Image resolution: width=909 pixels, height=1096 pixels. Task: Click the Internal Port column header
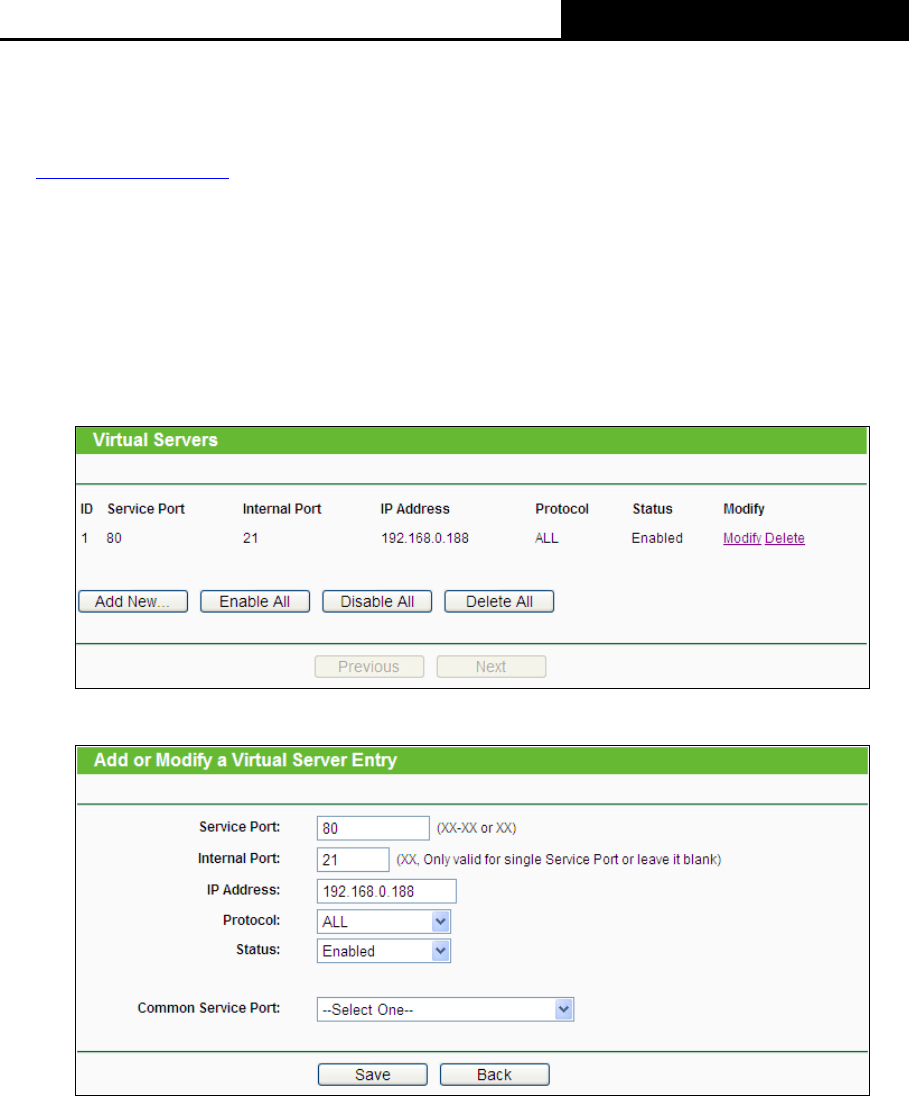[x=282, y=509]
